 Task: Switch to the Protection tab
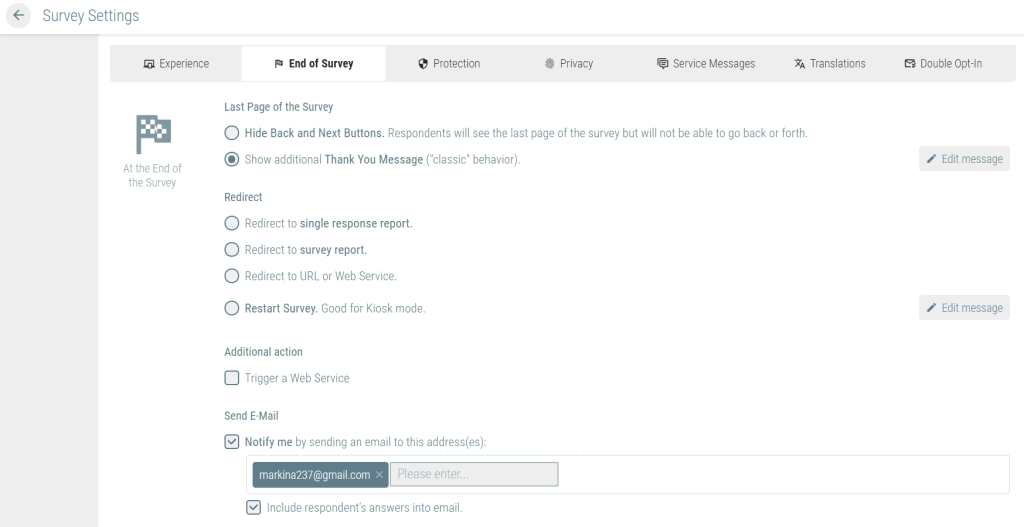pyautogui.click(x=449, y=63)
